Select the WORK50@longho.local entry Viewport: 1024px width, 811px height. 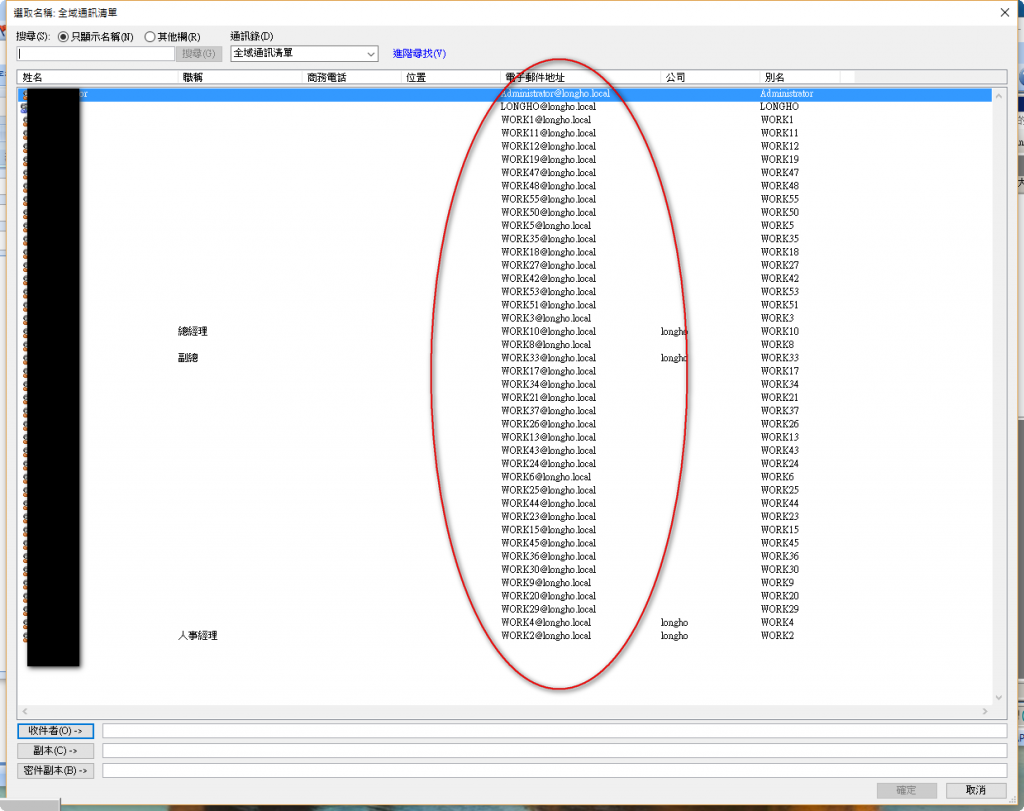[549, 212]
